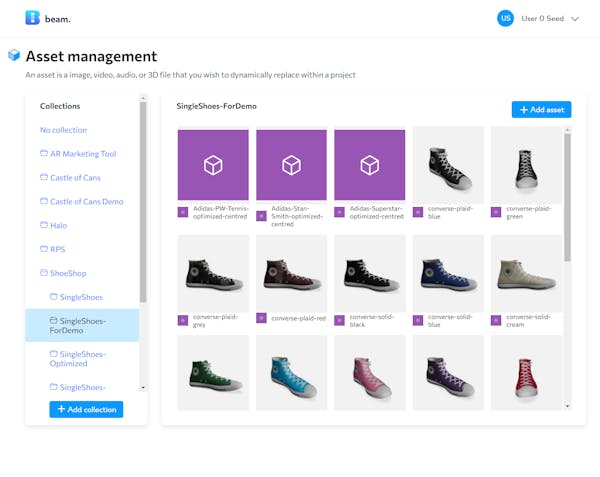Screen dimensions: 600x477
Task: Click the US user avatar
Action: point(505,18)
